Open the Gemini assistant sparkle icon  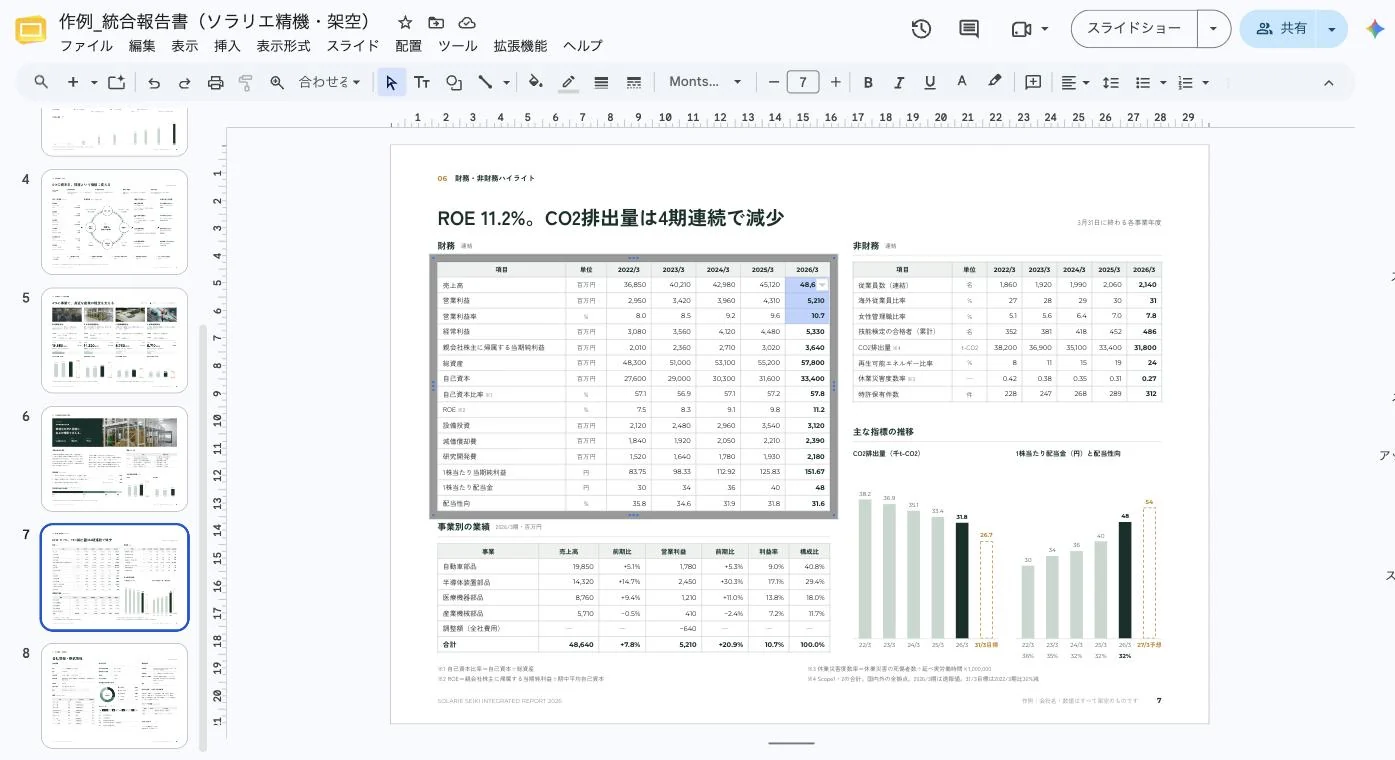pyautogui.click(x=1375, y=29)
